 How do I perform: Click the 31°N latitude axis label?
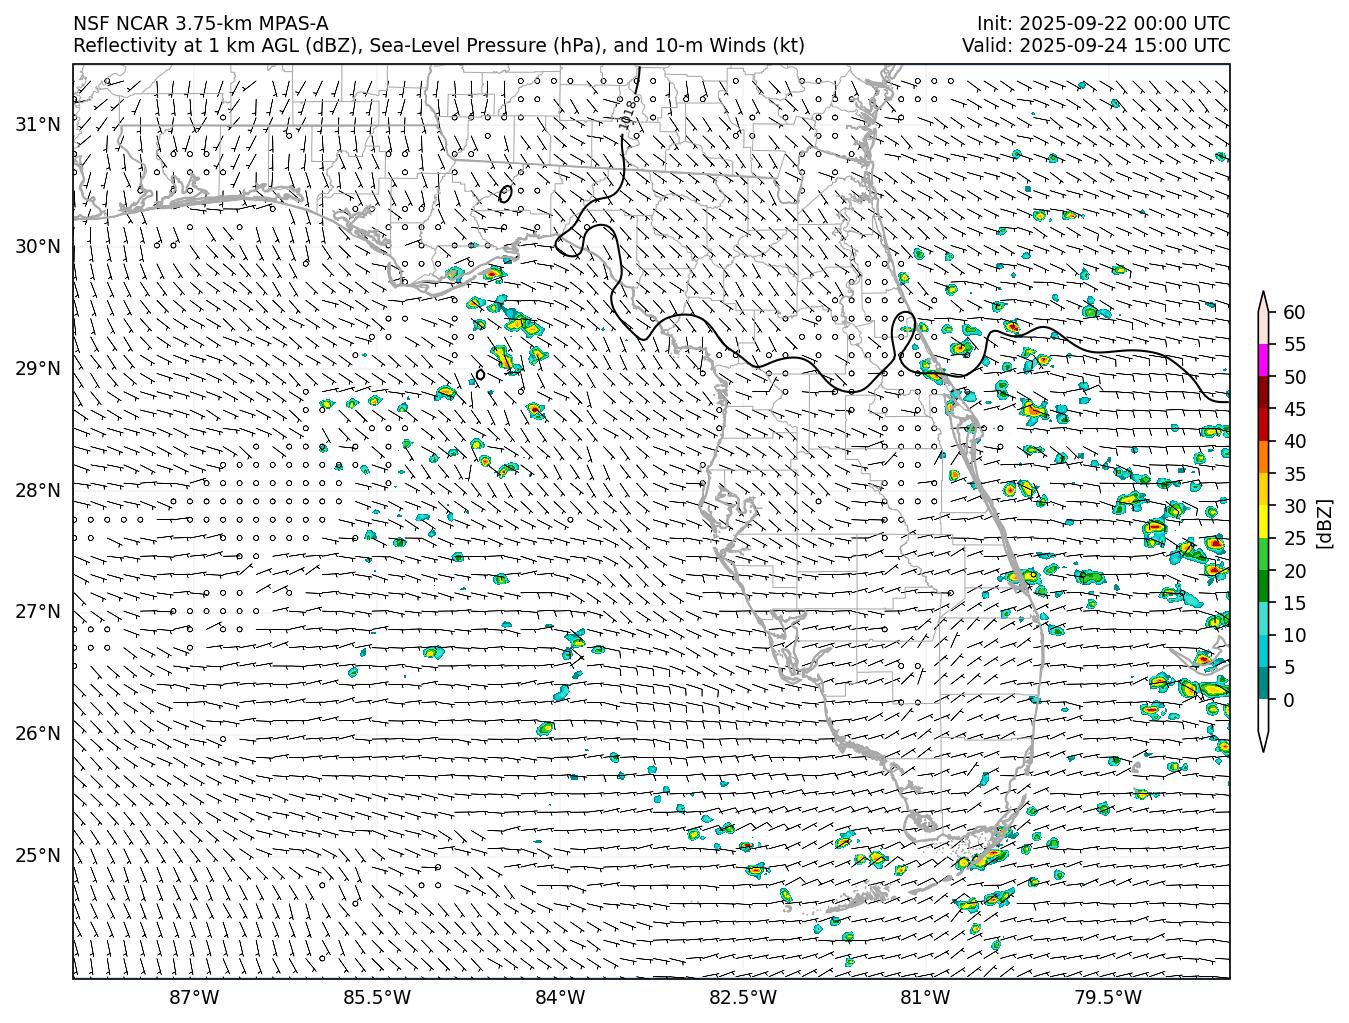click(38, 124)
